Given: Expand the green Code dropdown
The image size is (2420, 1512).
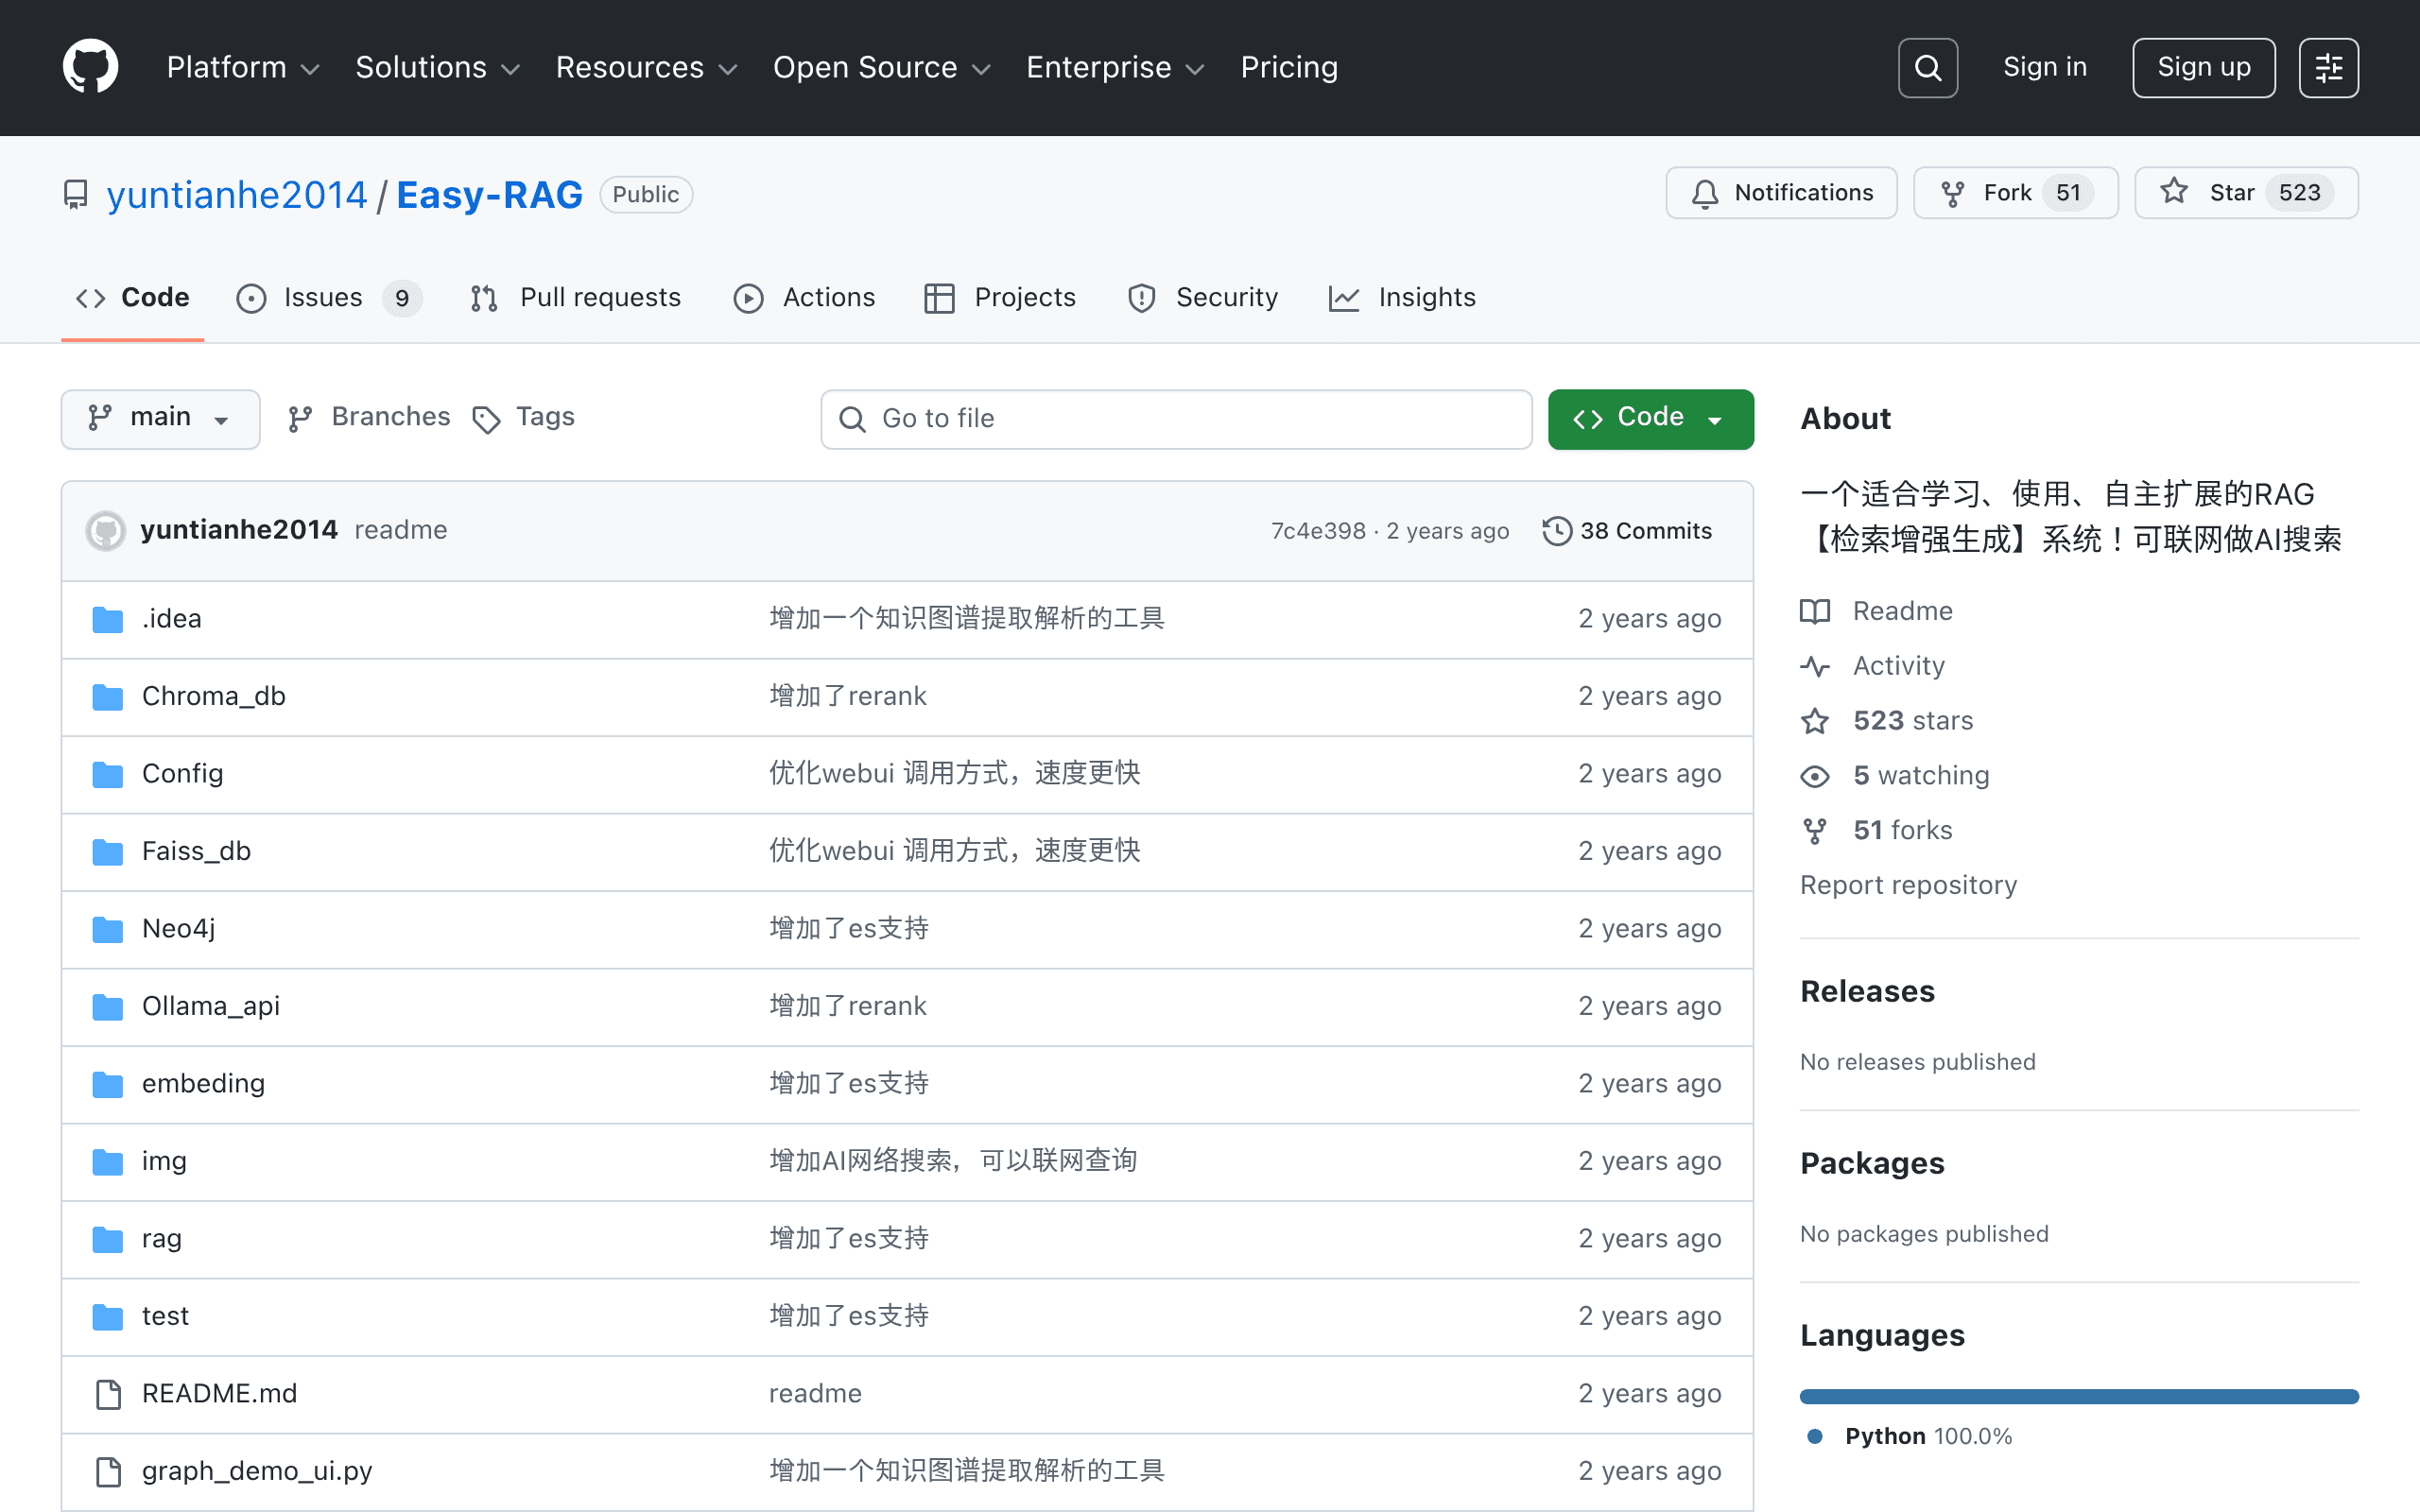Looking at the screenshot, I should point(1650,419).
